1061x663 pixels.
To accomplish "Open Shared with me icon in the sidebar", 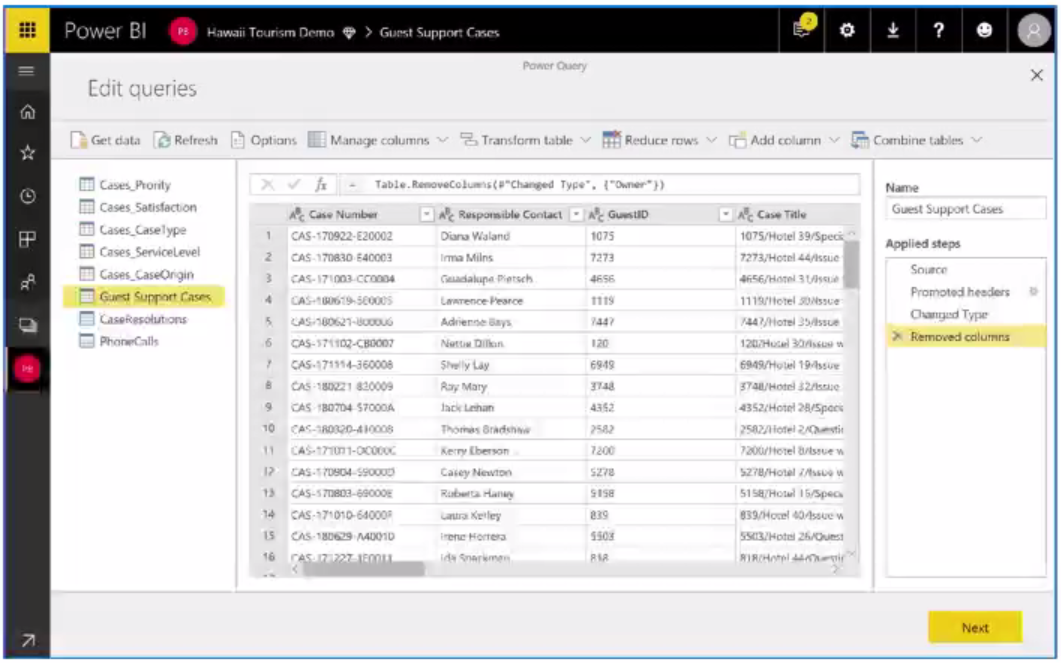I will pos(28,282).
